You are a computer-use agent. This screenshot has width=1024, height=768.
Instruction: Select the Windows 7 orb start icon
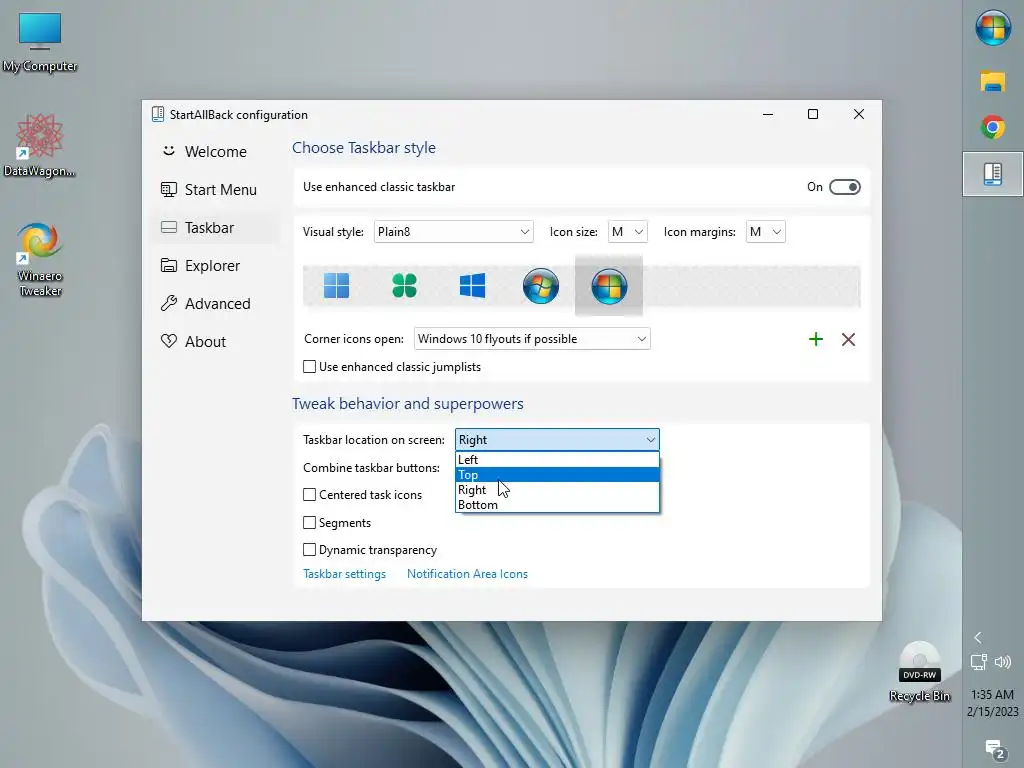pyautogui.click(x=541, y=285)
